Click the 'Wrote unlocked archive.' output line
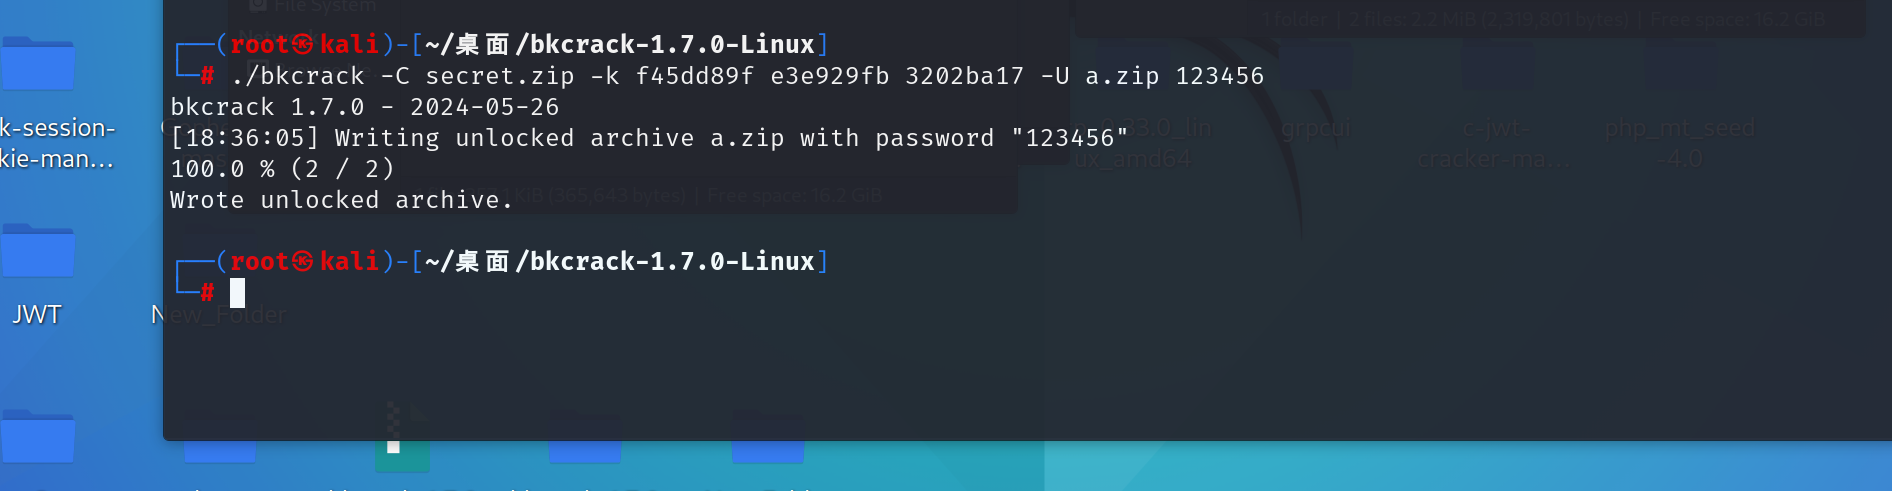The height and width of the screenshot is (491, 1892). pyautogui.click(x=341, y=200)
